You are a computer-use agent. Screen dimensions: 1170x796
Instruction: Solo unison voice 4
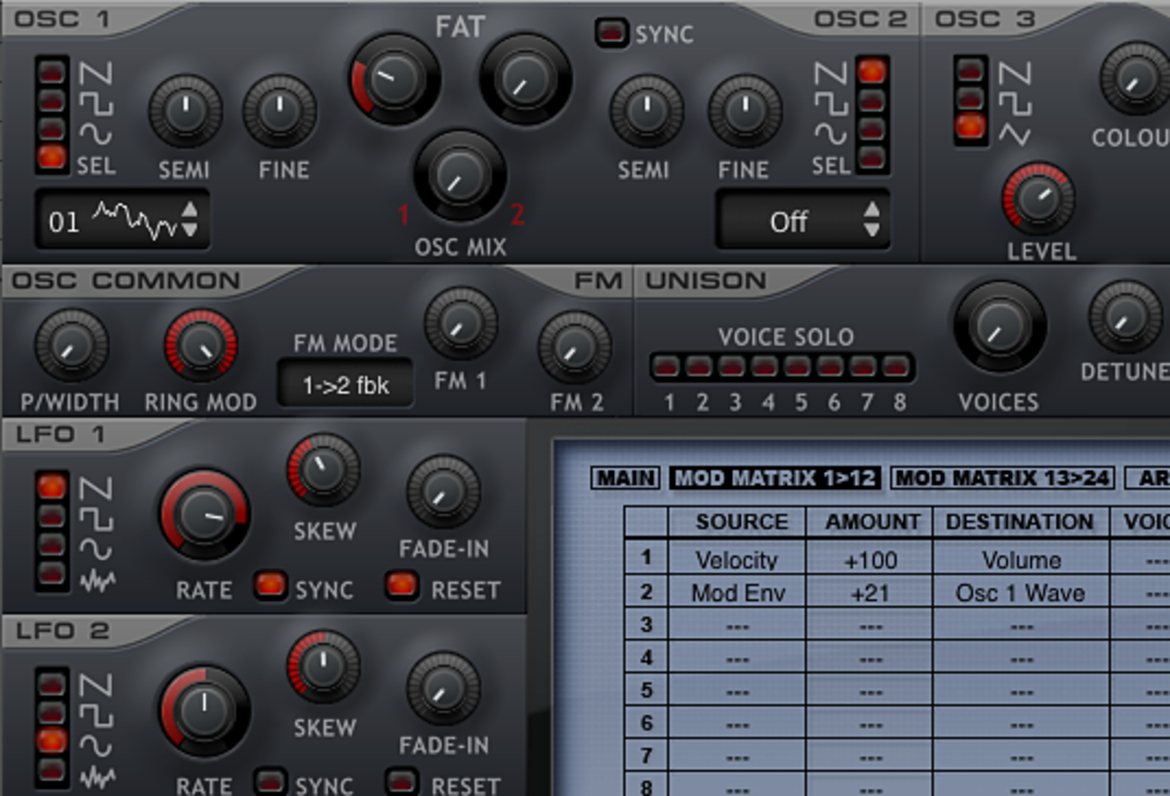pyautogui.click(x=765, y=366)
